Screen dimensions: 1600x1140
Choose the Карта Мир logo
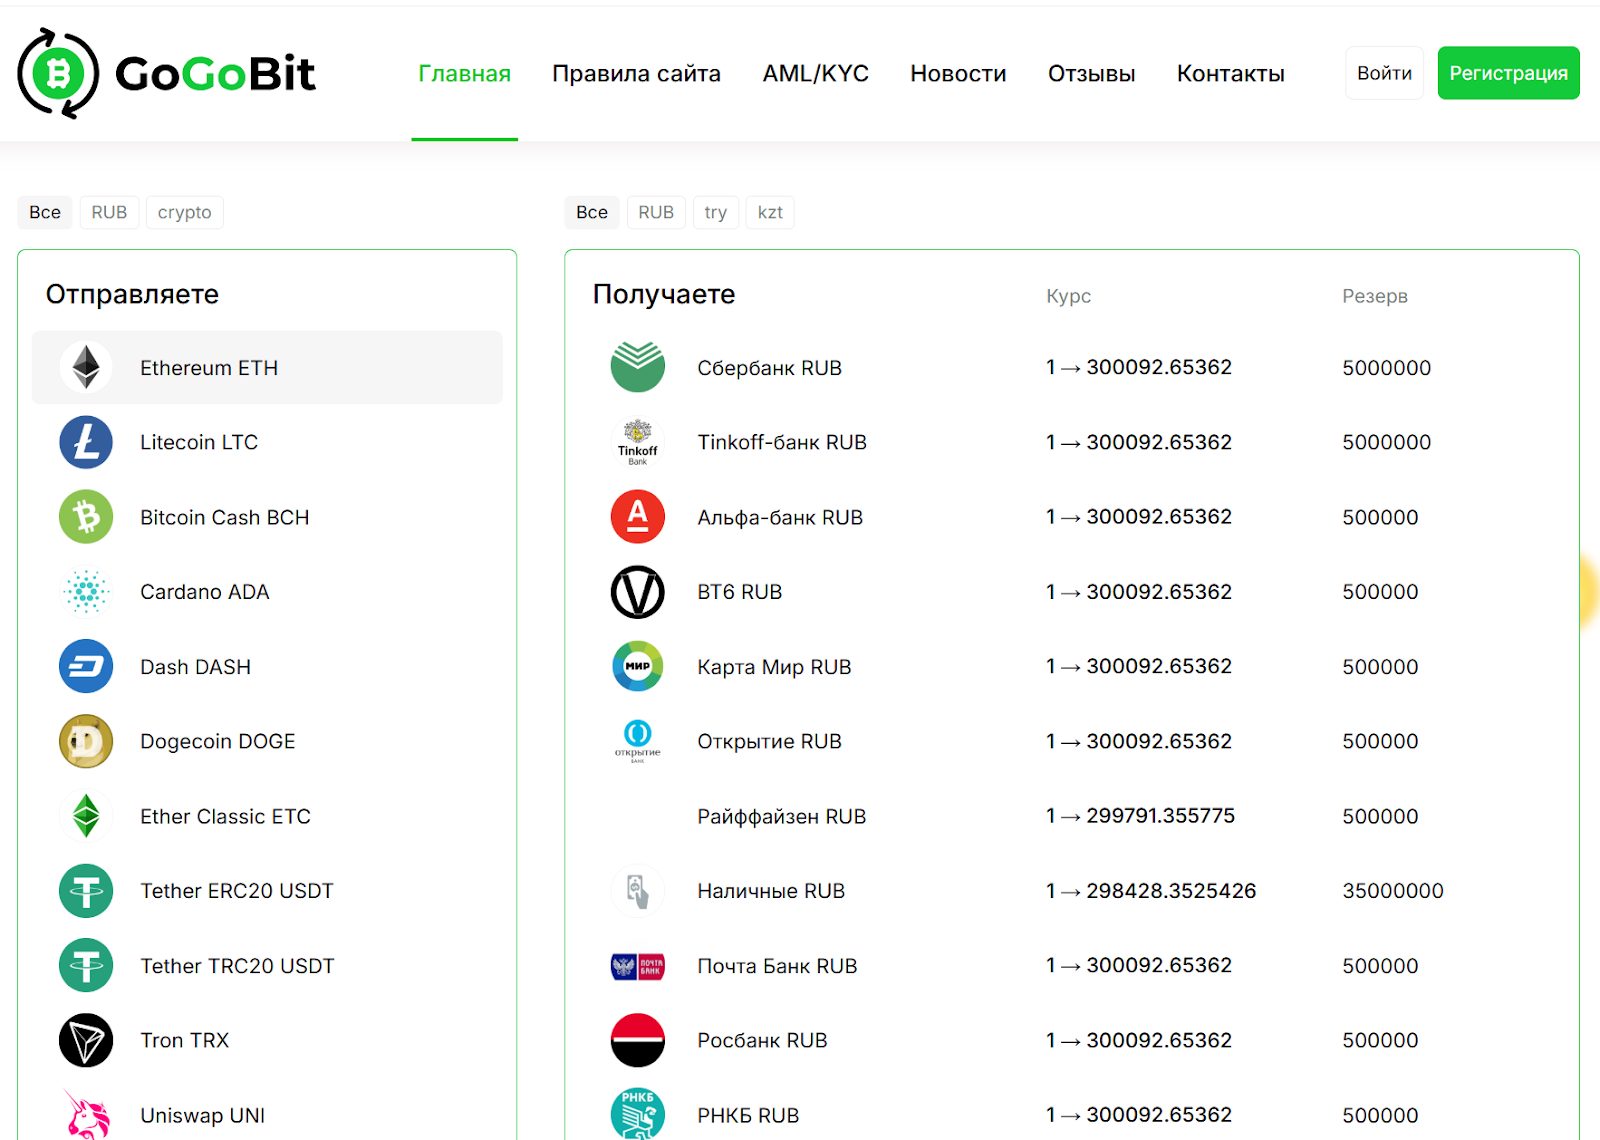[x=638, y=666]
